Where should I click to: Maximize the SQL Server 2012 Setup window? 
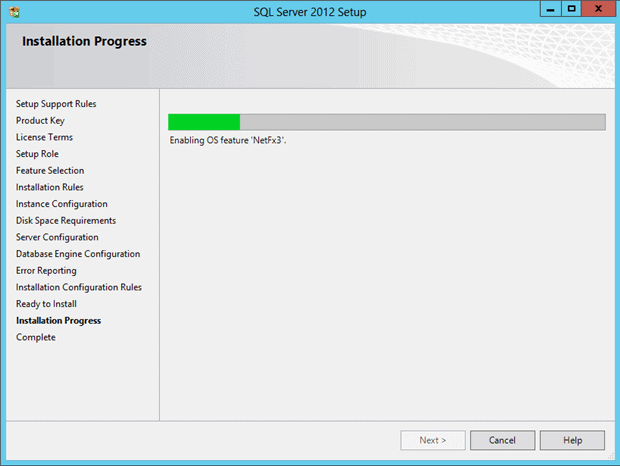(x=571, y=9)
